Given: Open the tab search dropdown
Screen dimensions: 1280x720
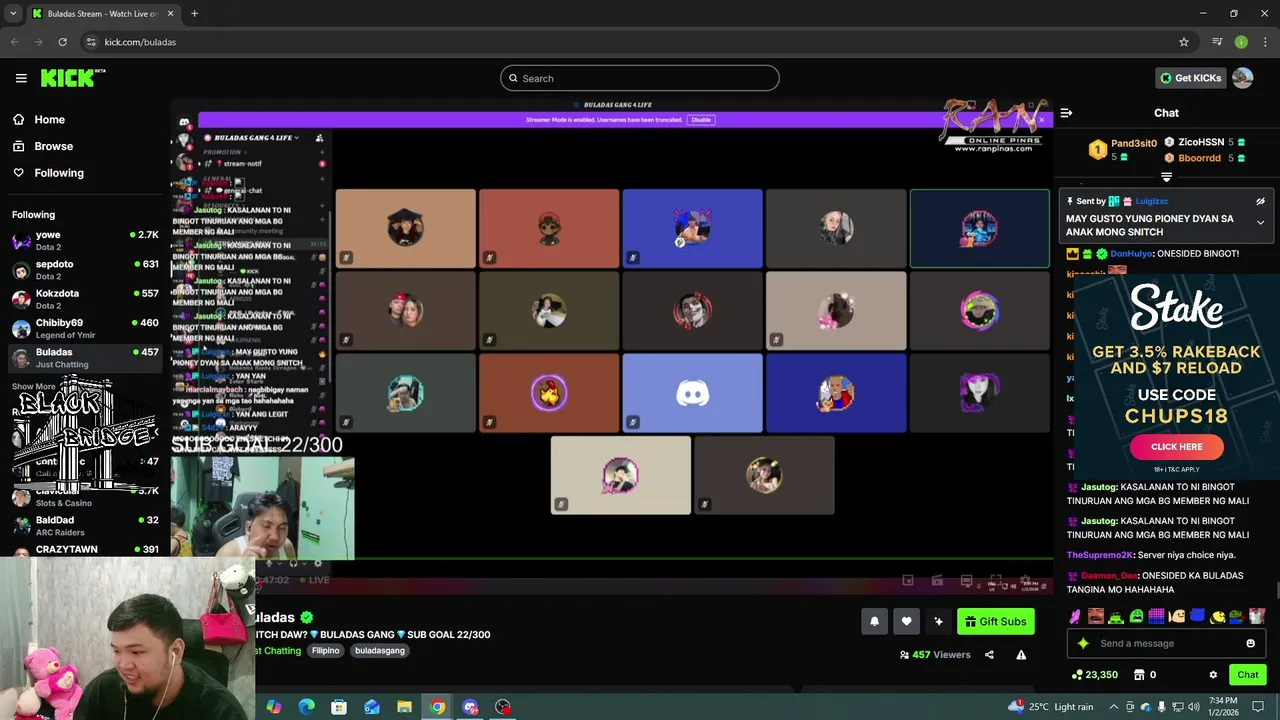Looking at the screenshot, I should coord(13,14).
